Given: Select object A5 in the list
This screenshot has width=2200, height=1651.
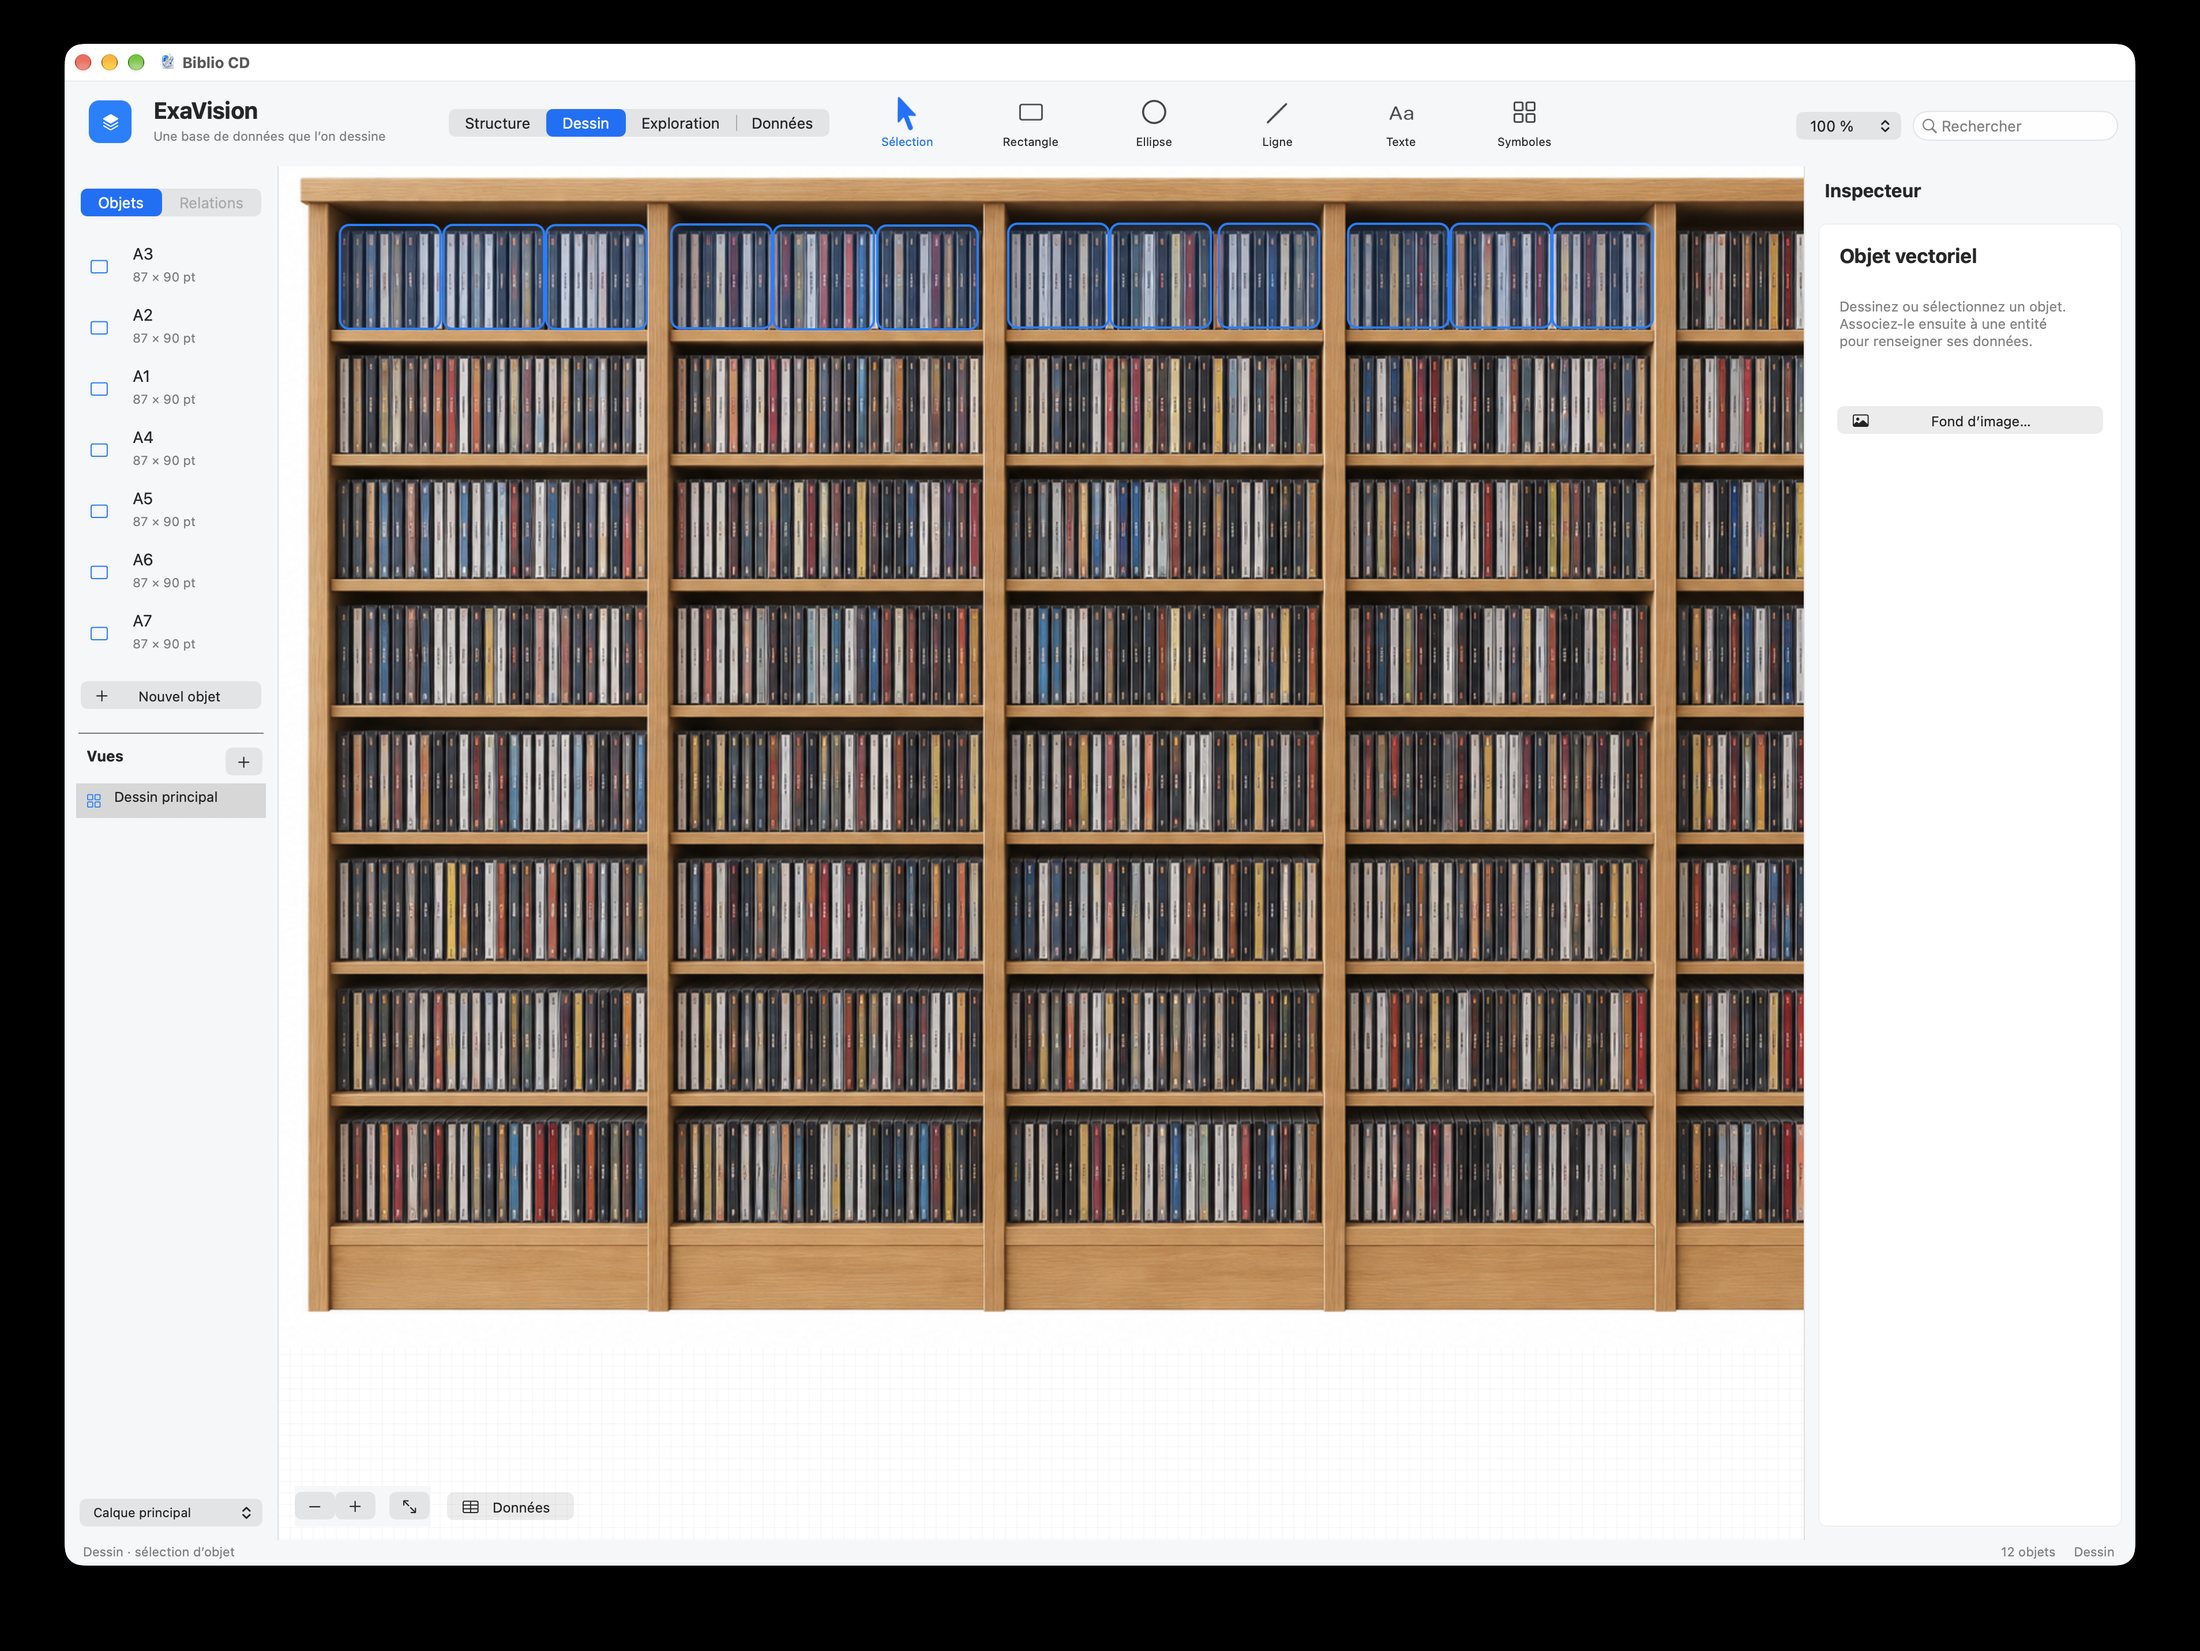Looking at the screenshot, I should point(171,509).
